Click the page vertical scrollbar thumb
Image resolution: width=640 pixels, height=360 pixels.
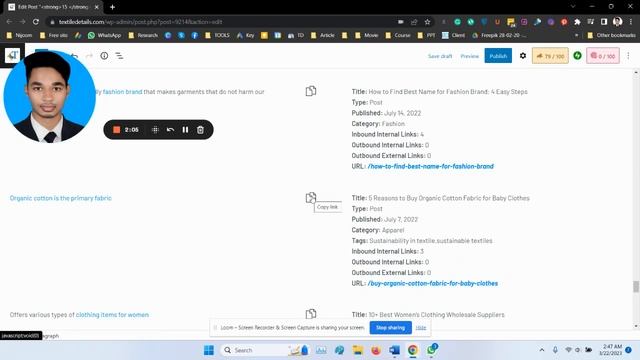tap(636, 287)
